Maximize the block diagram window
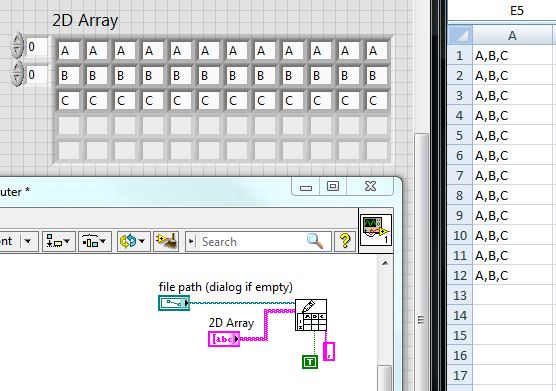The width and height of the screenshot is (556, 391). 333,186
